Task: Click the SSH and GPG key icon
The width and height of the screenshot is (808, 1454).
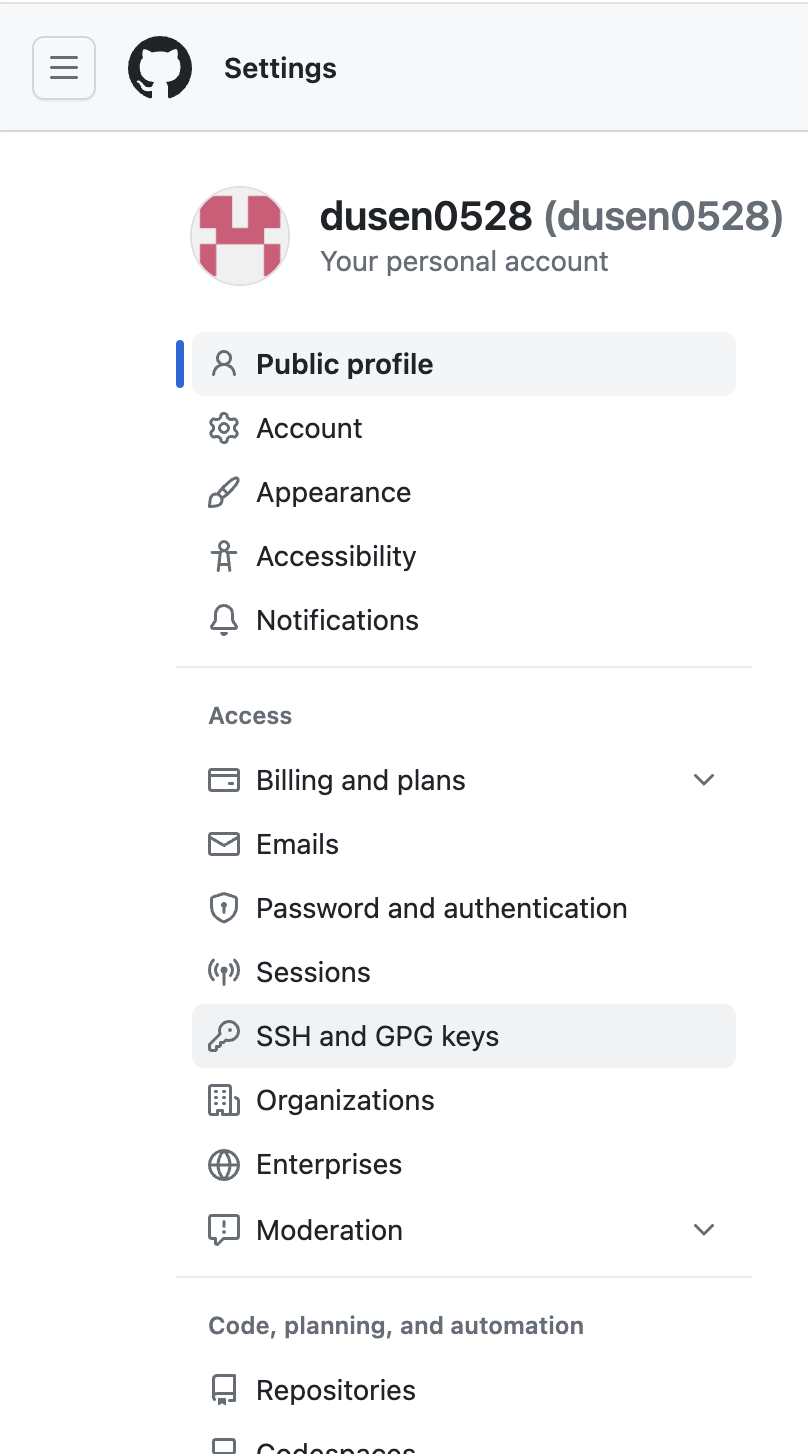Action: click(224, 1037)
